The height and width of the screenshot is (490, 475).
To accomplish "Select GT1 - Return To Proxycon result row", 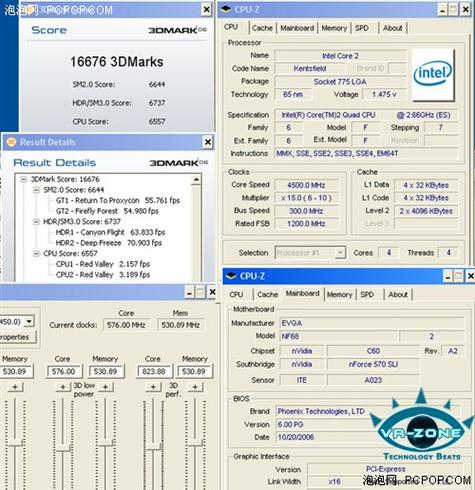I will click(118, 200).
